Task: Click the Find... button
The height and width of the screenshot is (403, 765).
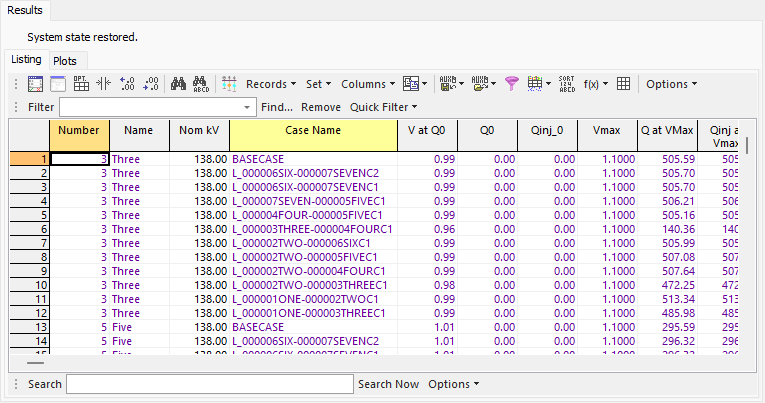Action: click(277, 107)
